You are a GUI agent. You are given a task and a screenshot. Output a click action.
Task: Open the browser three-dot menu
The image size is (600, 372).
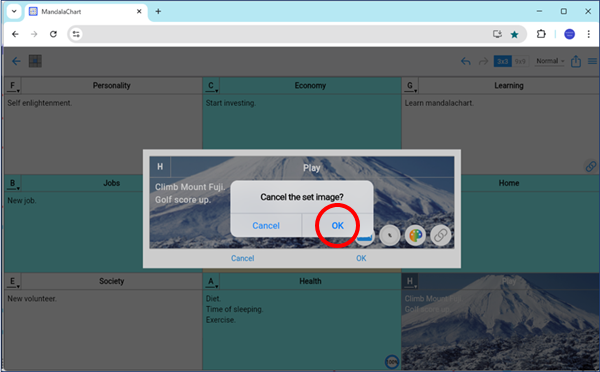(x=589, y=34)
